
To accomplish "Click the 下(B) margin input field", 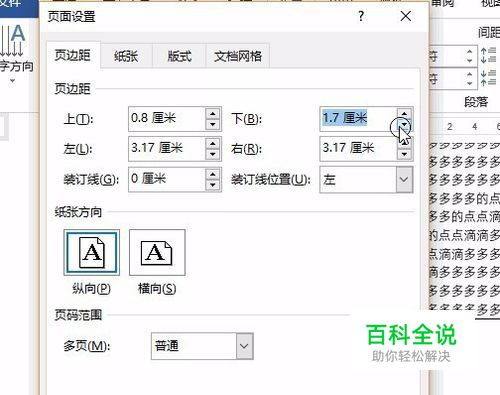I will [358, 119].
